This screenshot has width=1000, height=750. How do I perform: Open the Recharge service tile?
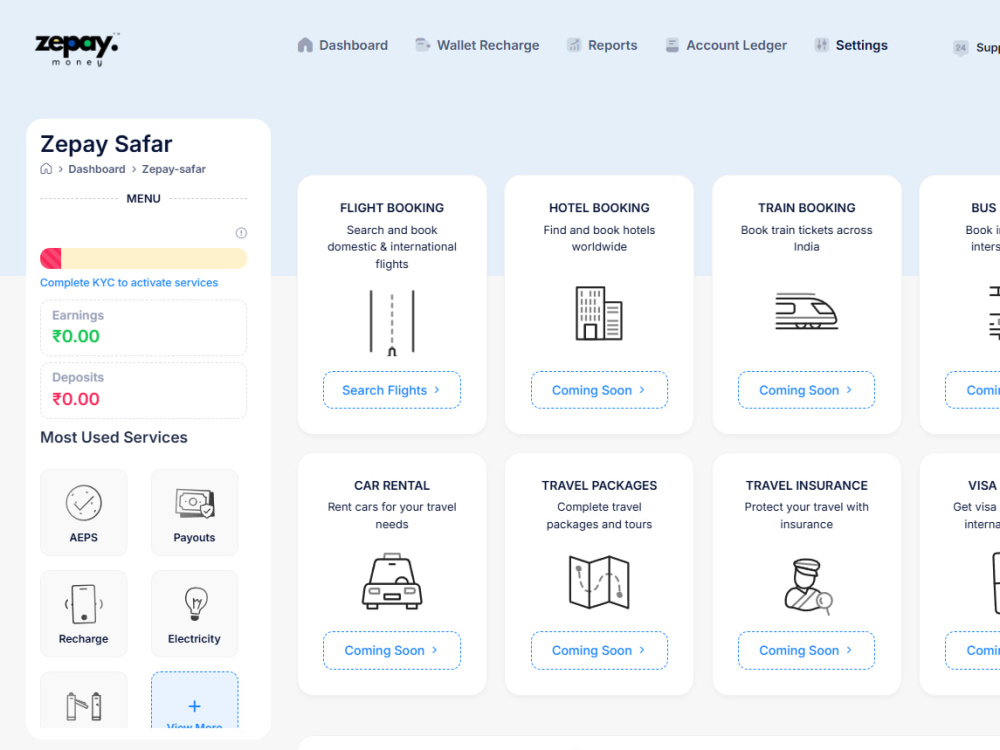pyautogui.click(x=84, y=614)
